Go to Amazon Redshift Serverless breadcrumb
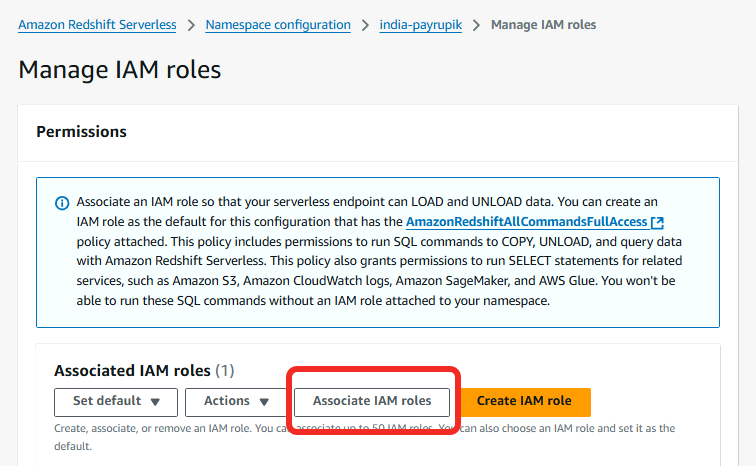 [x=98, y=25]
